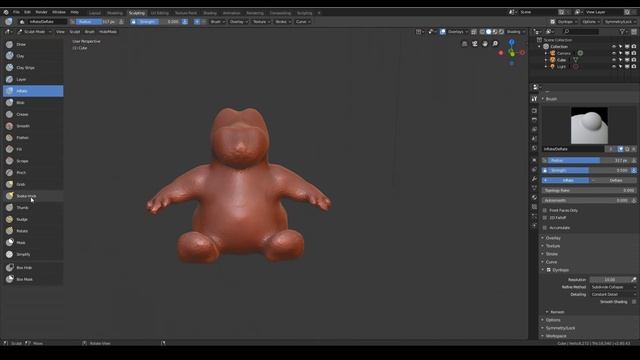Select the Crease brush tool
This screenshot has width=640, height=360.
[33, 114]
